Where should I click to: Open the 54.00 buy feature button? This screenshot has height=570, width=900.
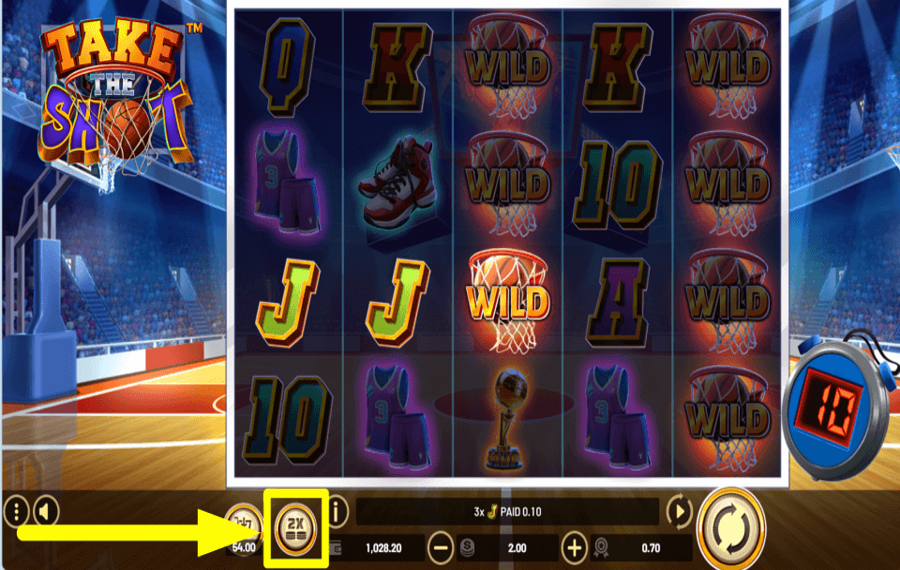click(243, 530)
